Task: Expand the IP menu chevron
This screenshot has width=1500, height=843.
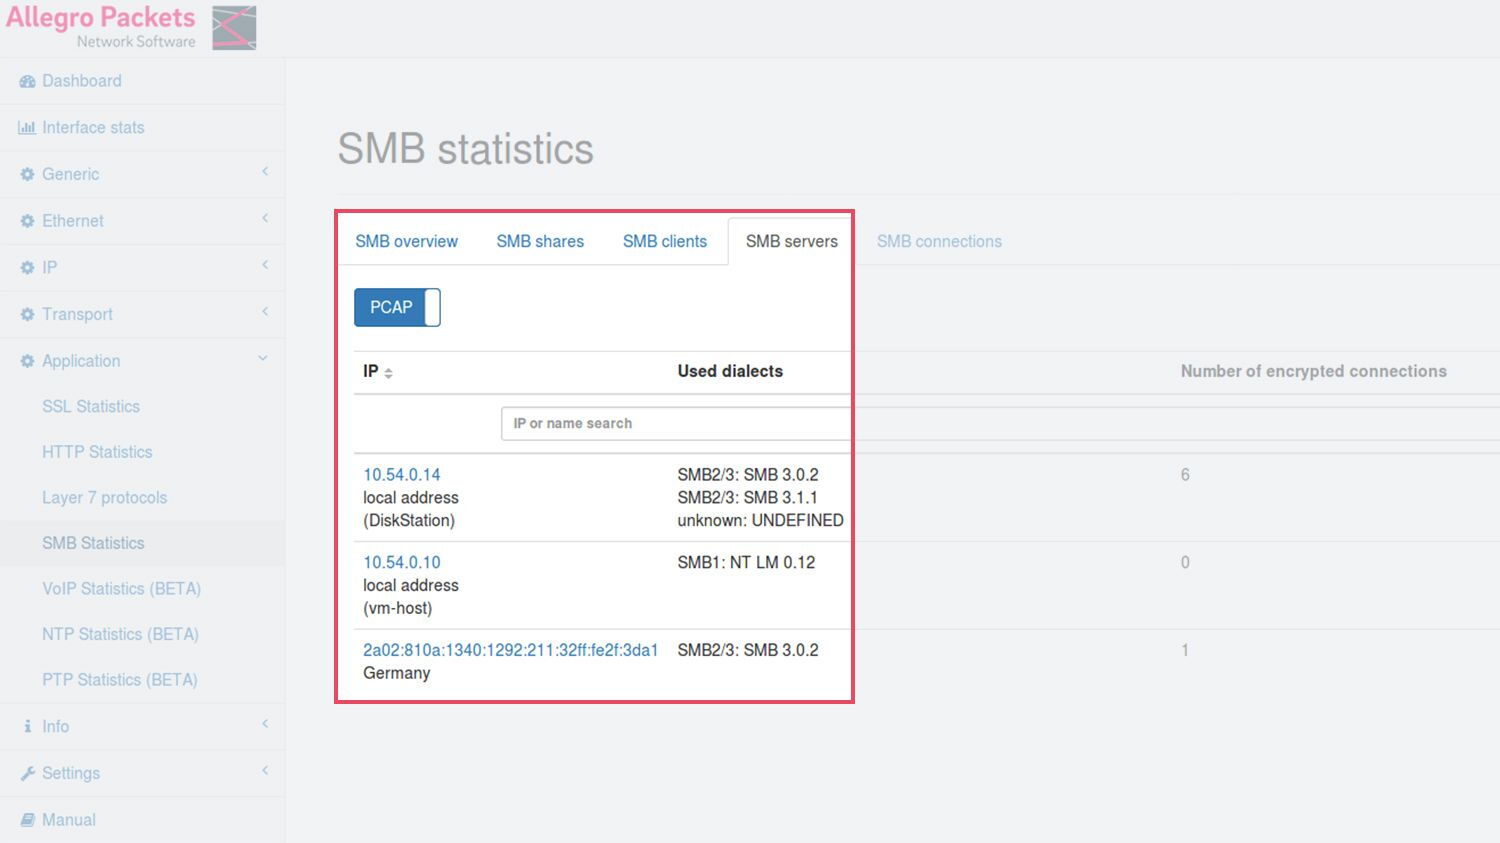Action: point(265,265)
